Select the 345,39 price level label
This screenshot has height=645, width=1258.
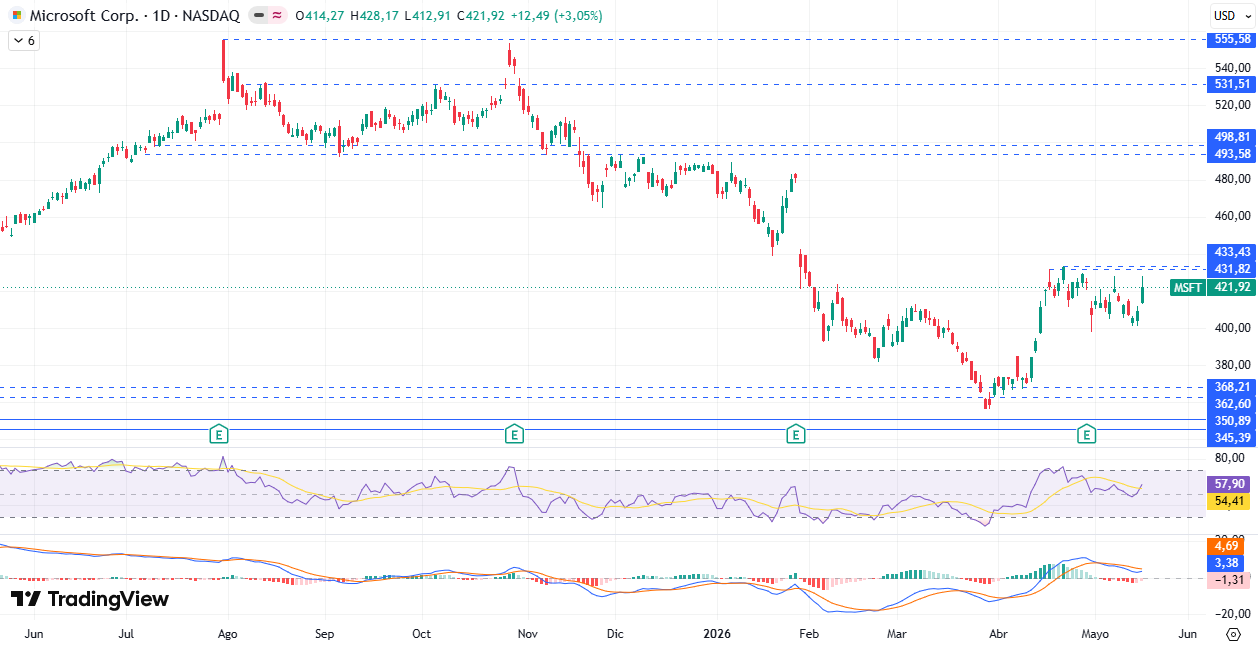click(1232, 438)
